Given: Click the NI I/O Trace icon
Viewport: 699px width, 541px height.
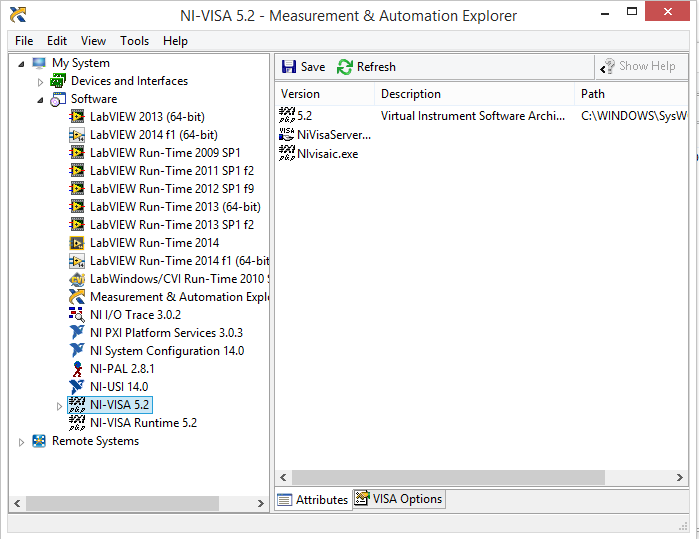Looking at the screenshot, I should pyautogui.click(x=77, y=315).
